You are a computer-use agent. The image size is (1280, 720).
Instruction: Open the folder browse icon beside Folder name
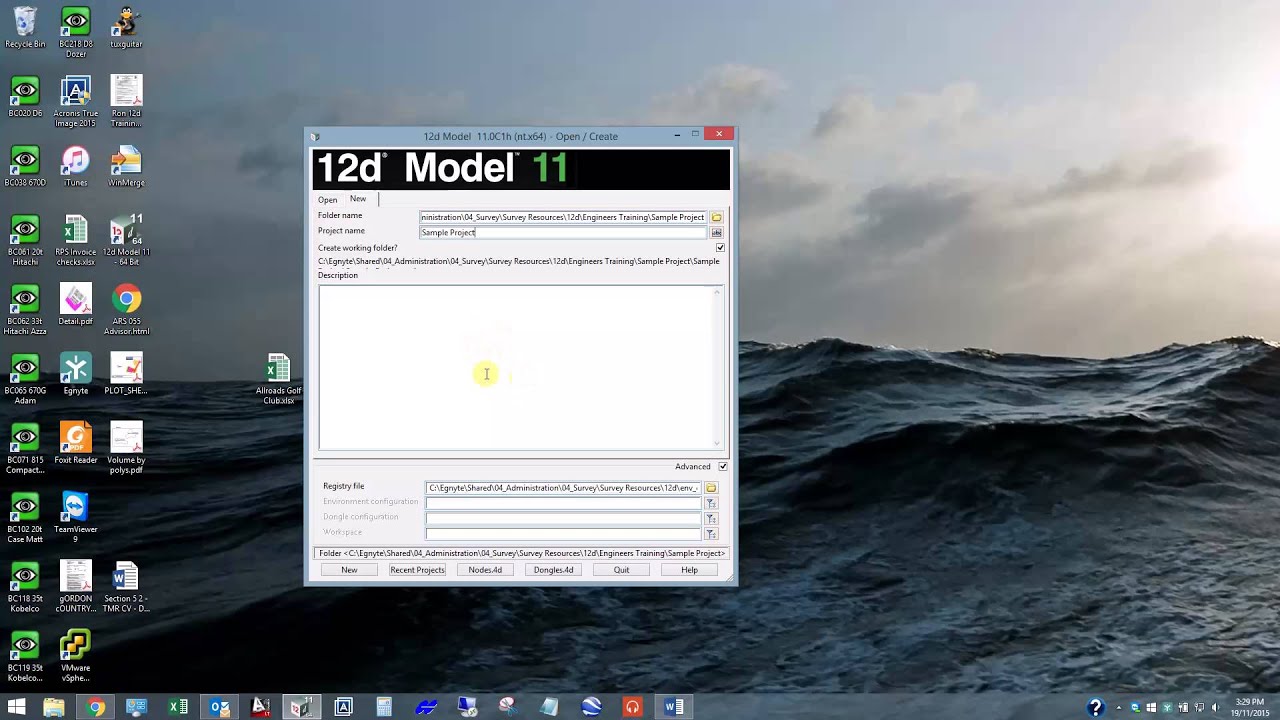point(717,217)
